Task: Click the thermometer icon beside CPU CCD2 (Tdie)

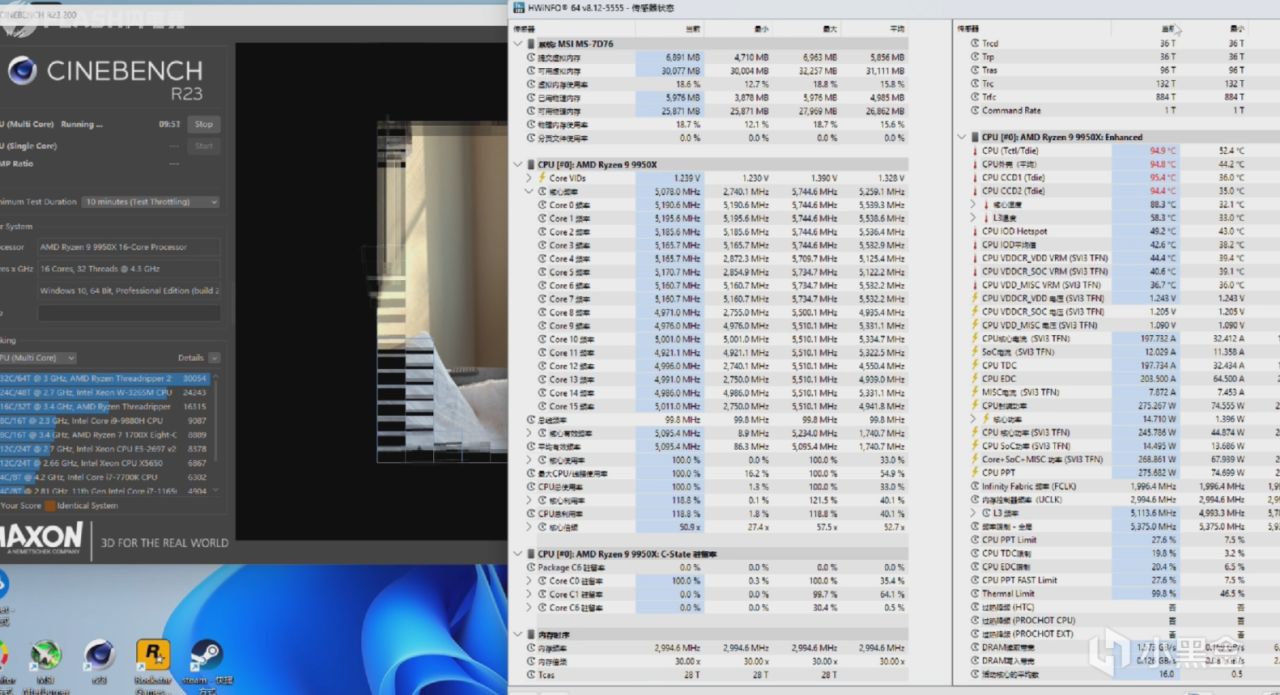Action: click(x=974, y=190)
